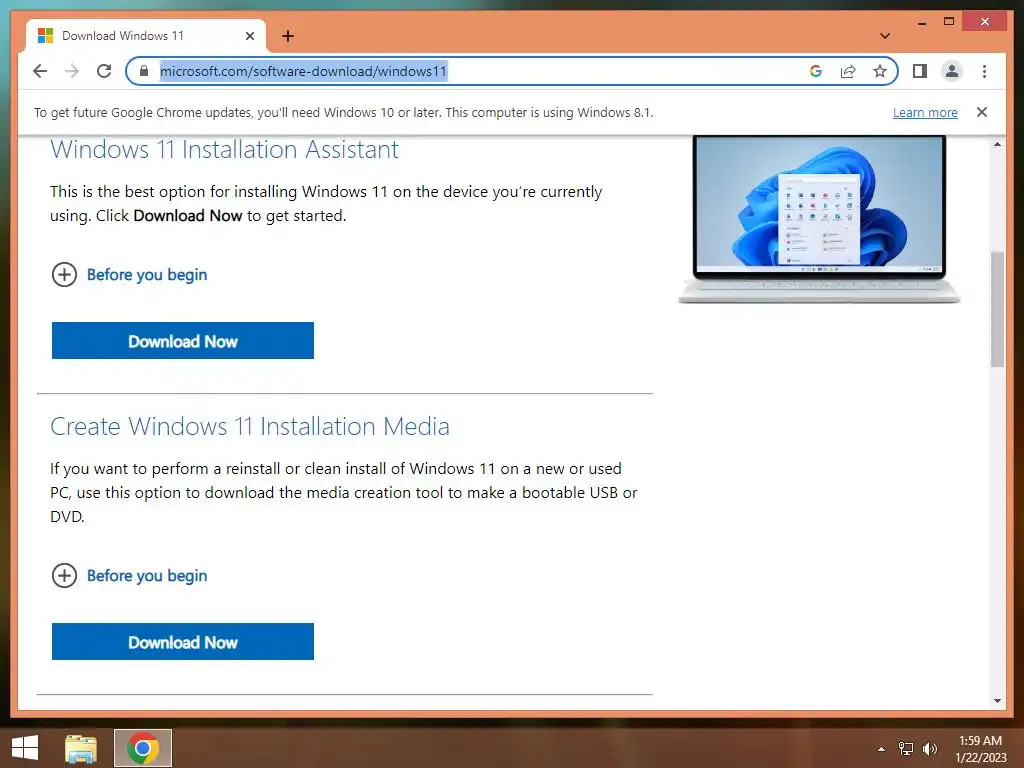The width and height of the screenshot is (1024, 768).
Task: Open the volume speaker tray icon
Action: pyautogui.click(x=929, y=749)
